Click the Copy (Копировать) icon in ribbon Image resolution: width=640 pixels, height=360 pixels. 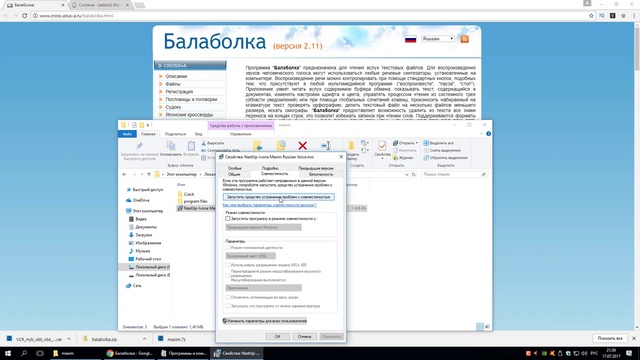[171, 146]
